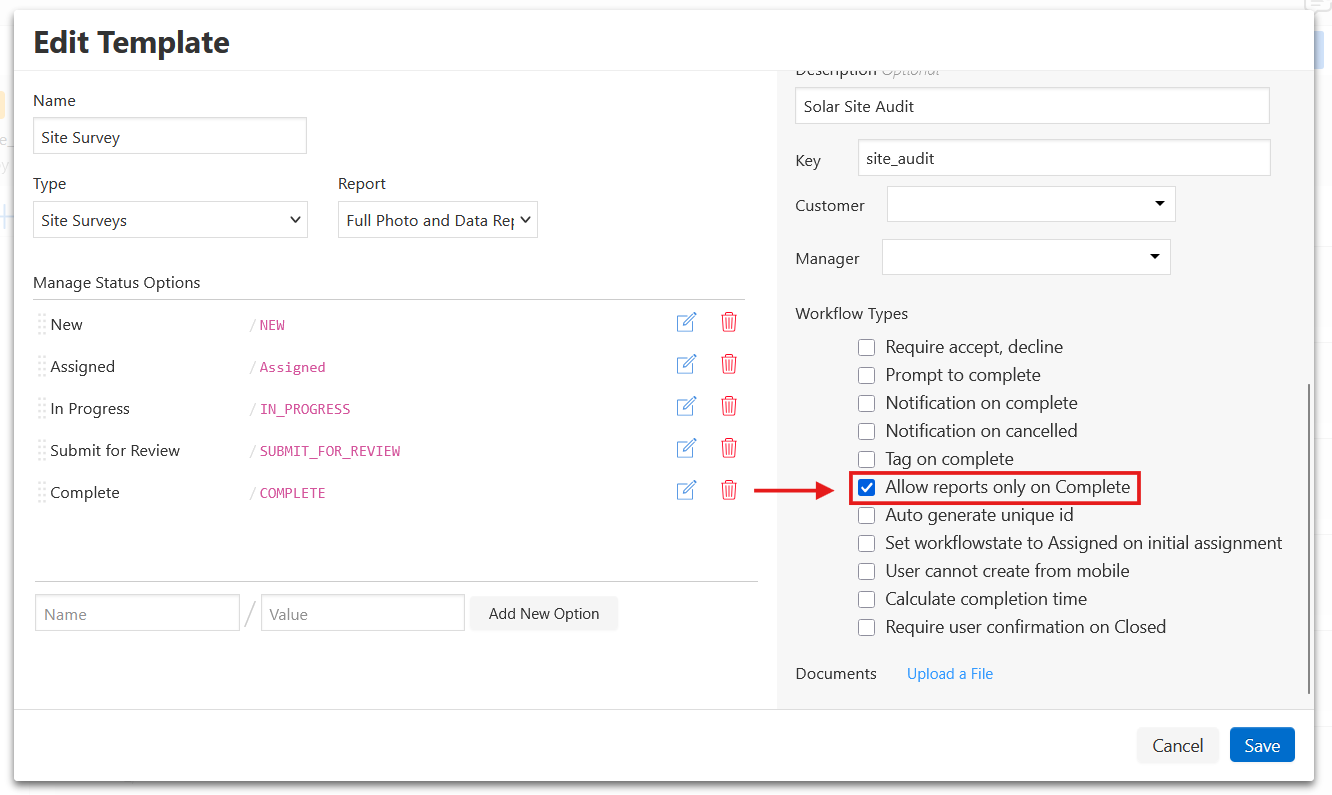Image resolution: width=1332 pixels, height=795 pixels.
Task: Enable Require accept, decline checkbox
Action: click(x=867, y=348)
